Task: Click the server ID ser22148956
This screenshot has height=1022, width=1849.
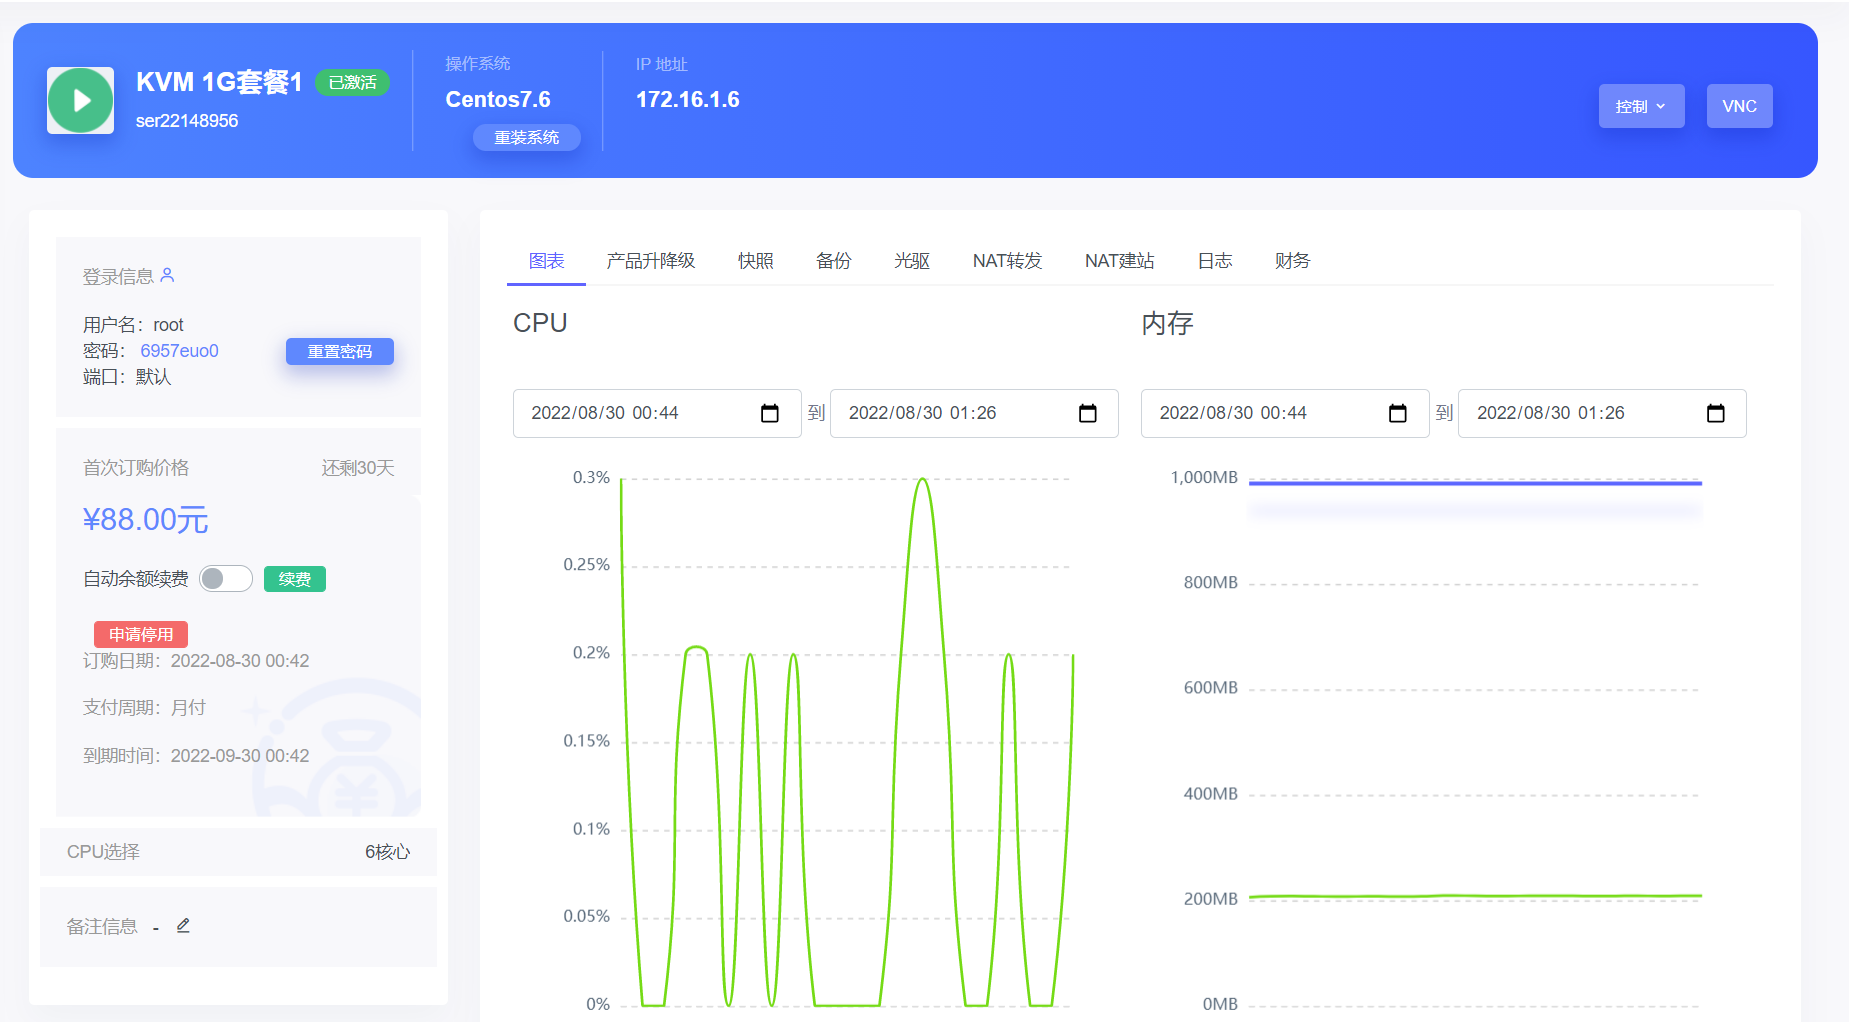Action: pyautogui.click(x=187, y=121)
